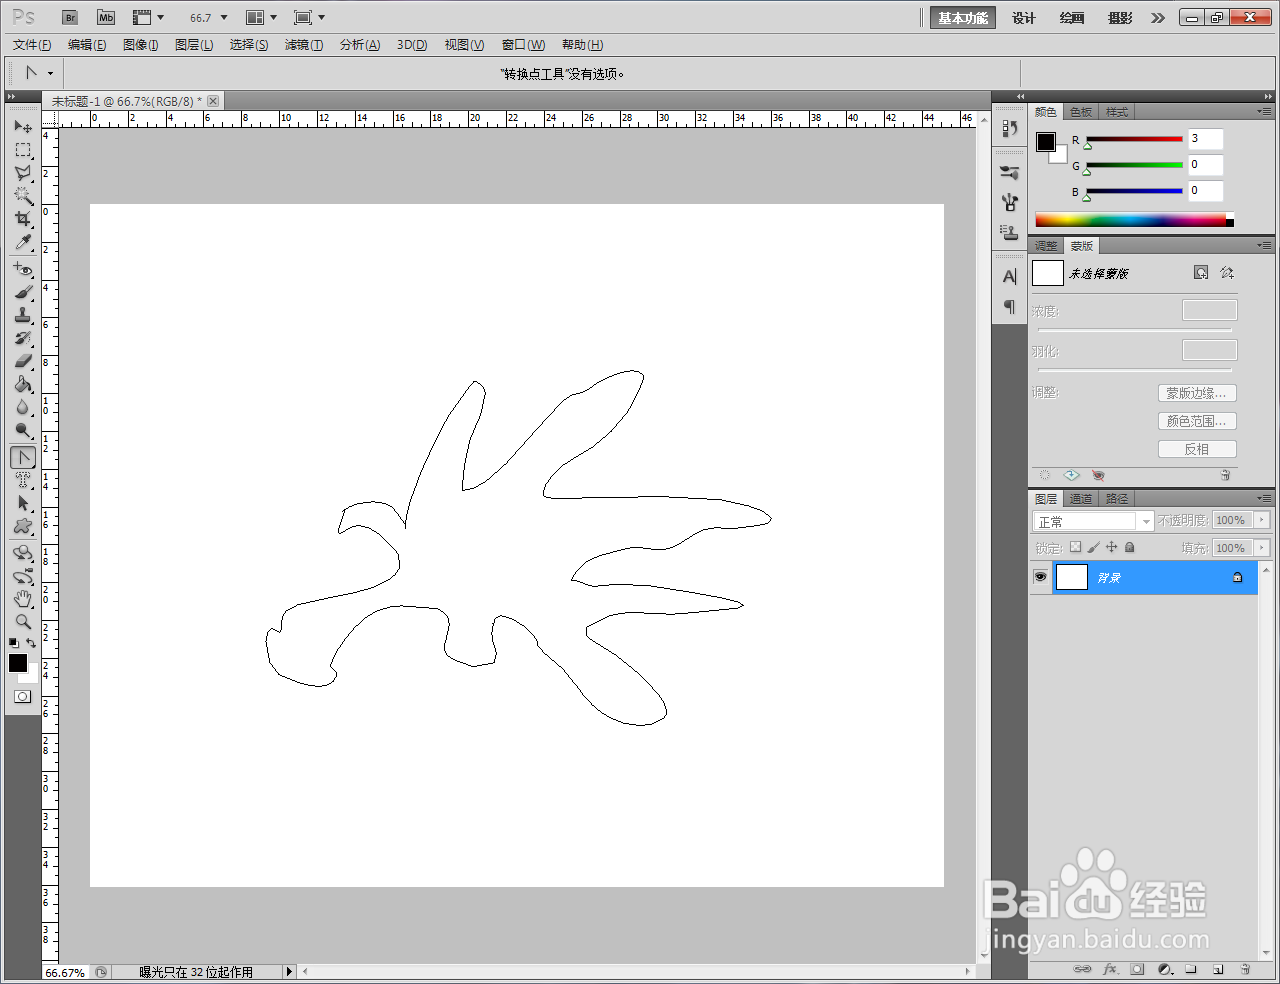Open the fill 填充 slider arrow
Screen dimensions: 1280x984
1262,548
